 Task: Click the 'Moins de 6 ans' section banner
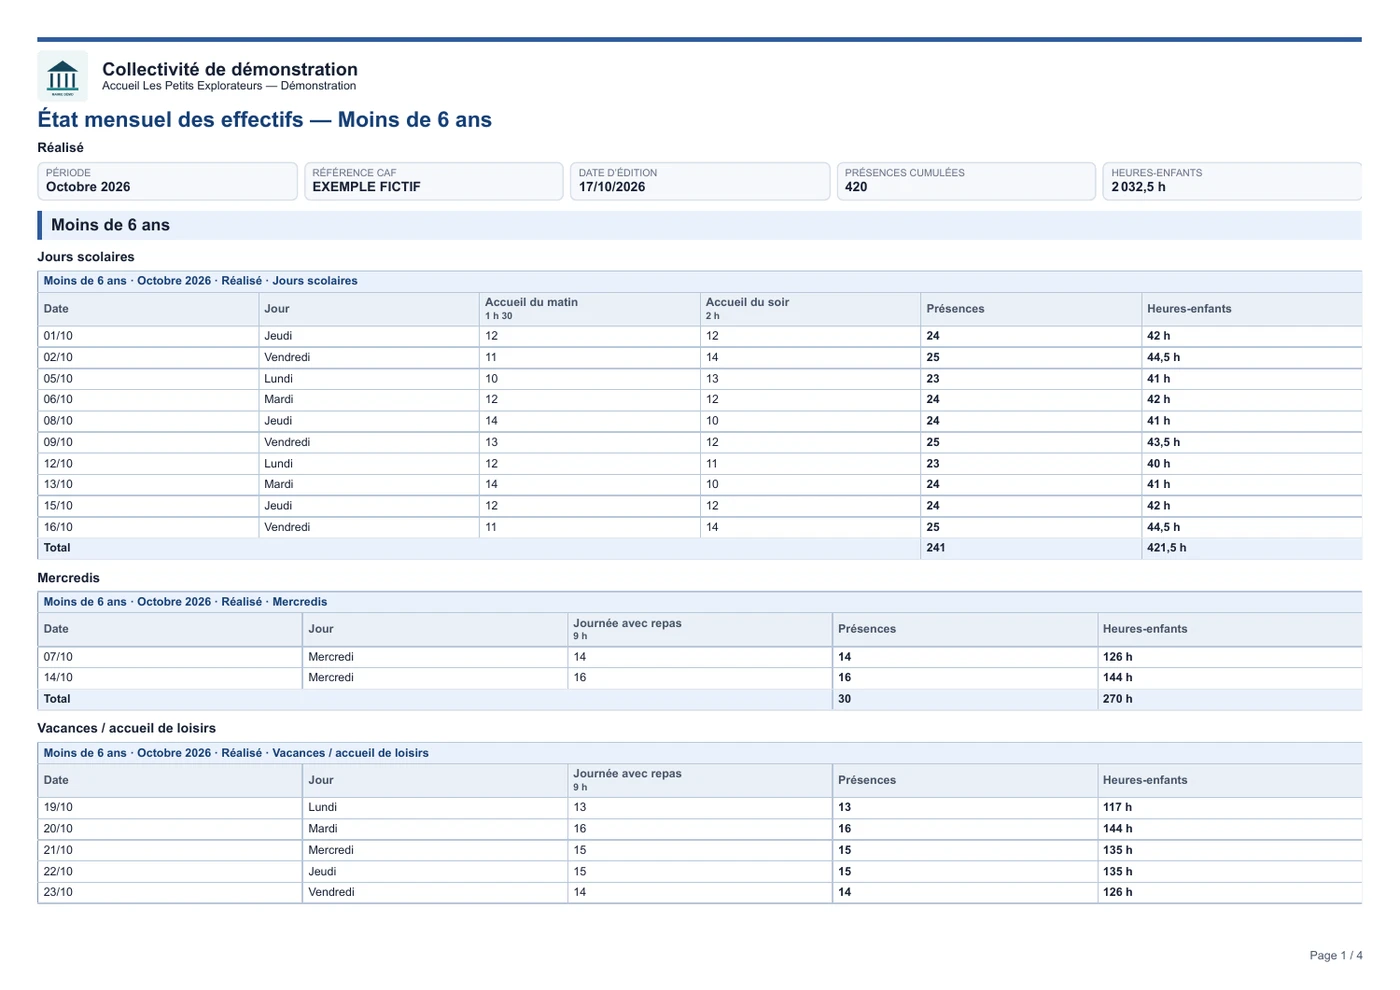click(700, 225)
